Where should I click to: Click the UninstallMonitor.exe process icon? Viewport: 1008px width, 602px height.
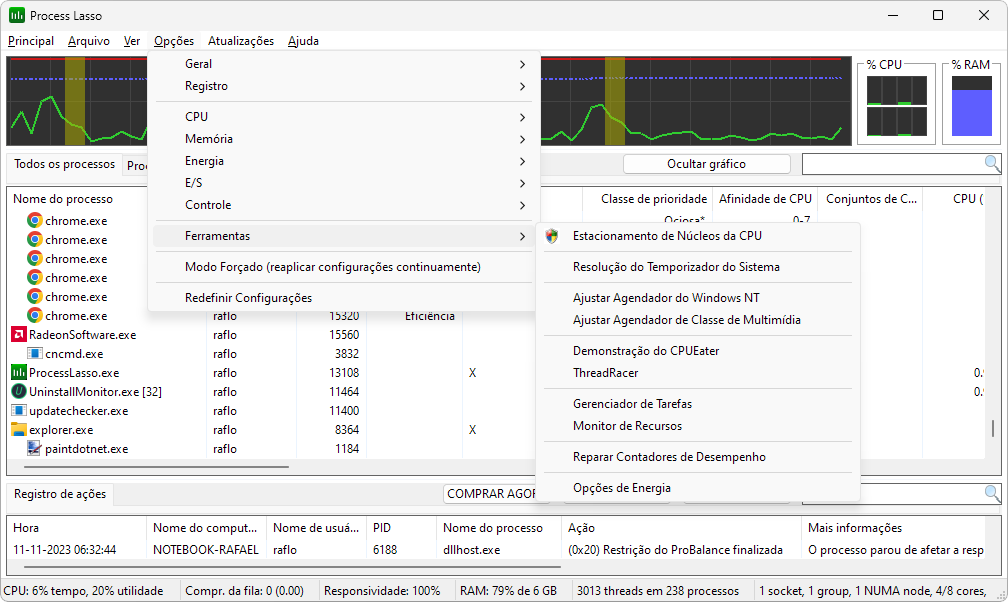(19, 392)
